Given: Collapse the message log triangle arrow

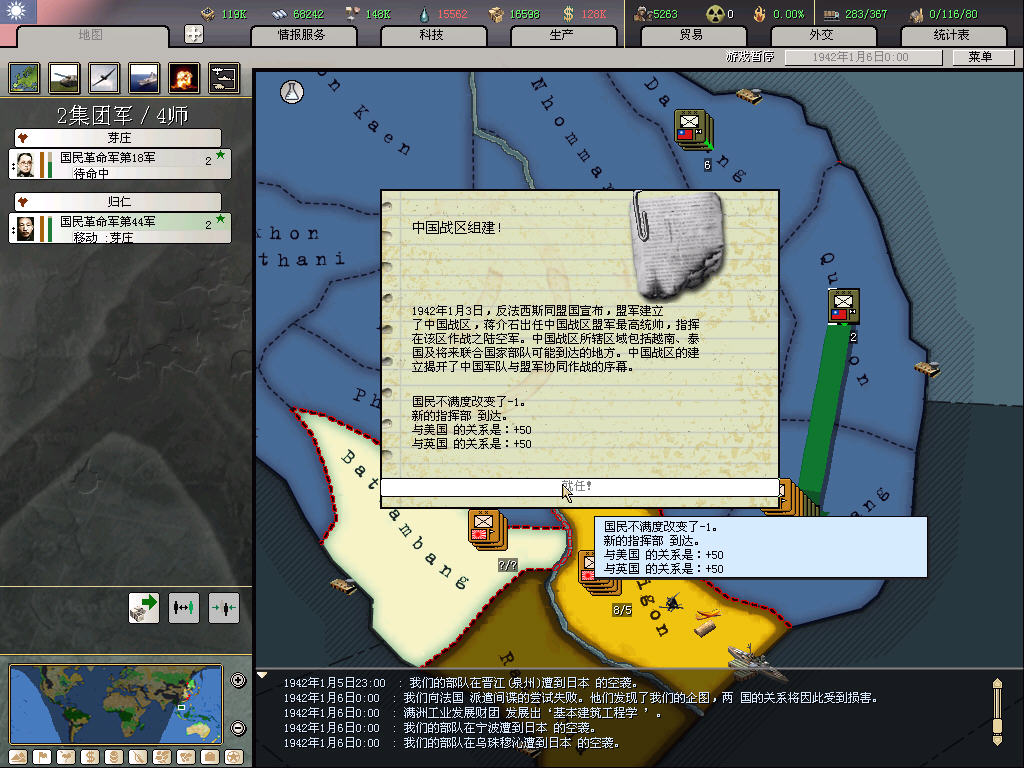Looking at the screenshot, I should point(262,676).
